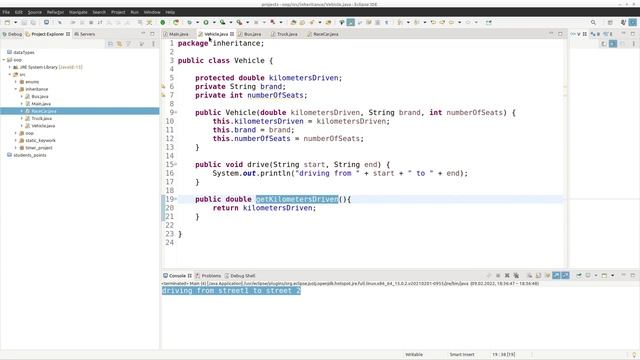This screenshot has height=360, width=640.
Task: Select students_points project
Action: (29, 155)
